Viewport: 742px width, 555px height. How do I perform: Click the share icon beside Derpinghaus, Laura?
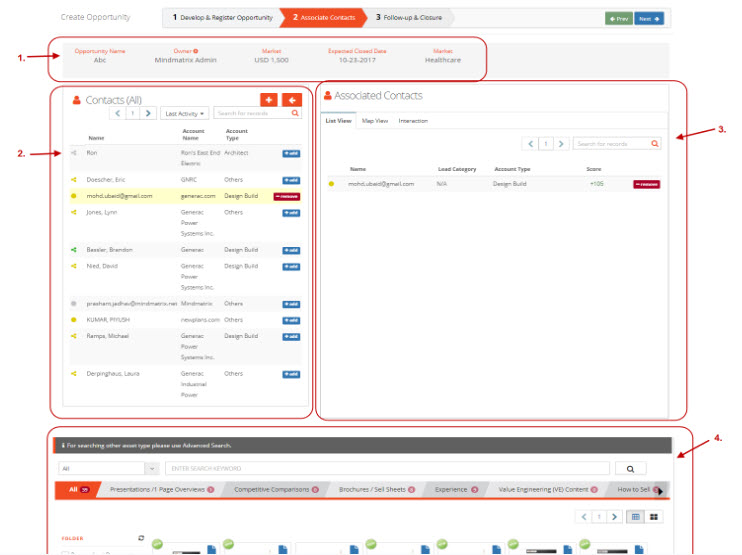(x=74, y=374)
